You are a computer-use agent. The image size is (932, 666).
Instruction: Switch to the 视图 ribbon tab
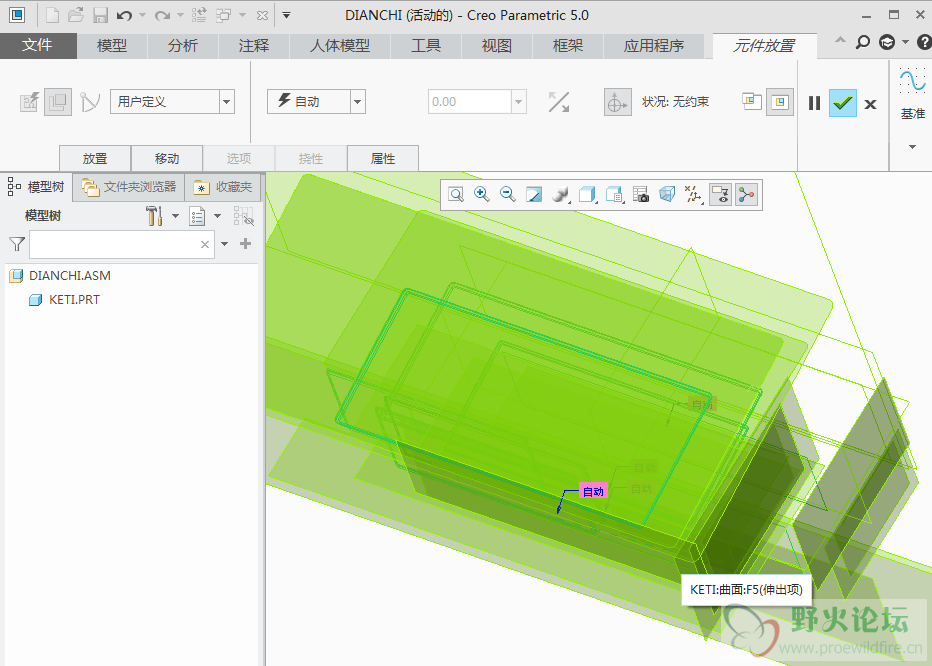pos(496,46)
